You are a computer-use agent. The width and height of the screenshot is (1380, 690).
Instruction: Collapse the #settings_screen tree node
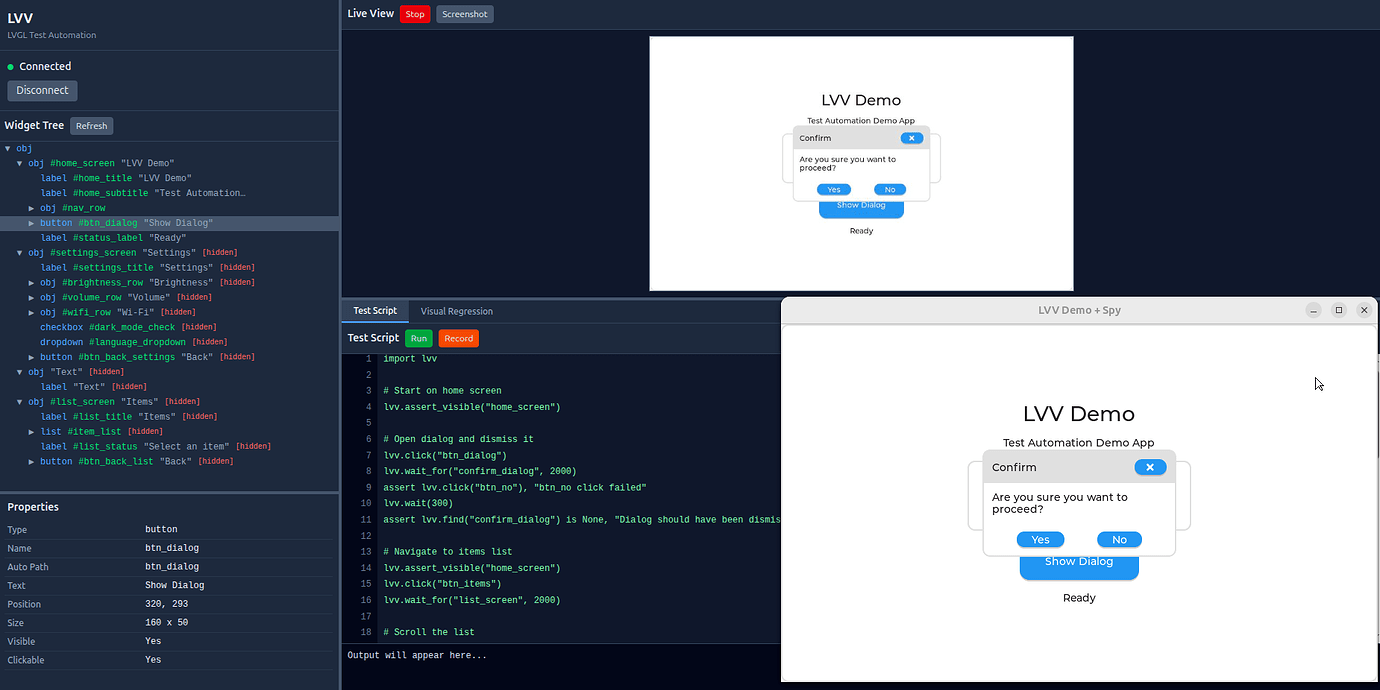(20, 253)
